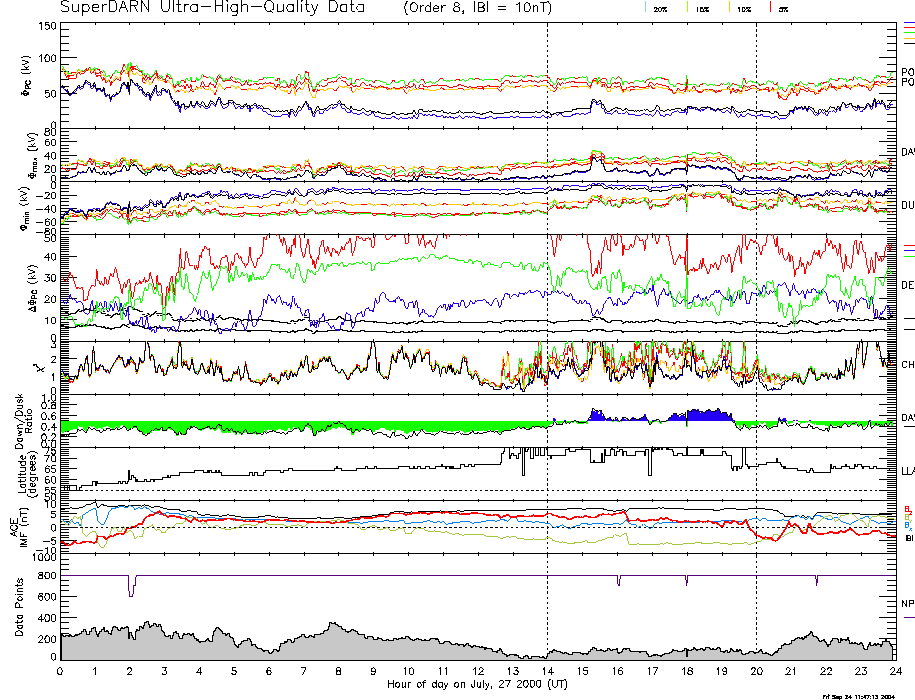
Task: Click the blue filled Dawn/Dusk region near hour 19
Action: click(700, 414)
